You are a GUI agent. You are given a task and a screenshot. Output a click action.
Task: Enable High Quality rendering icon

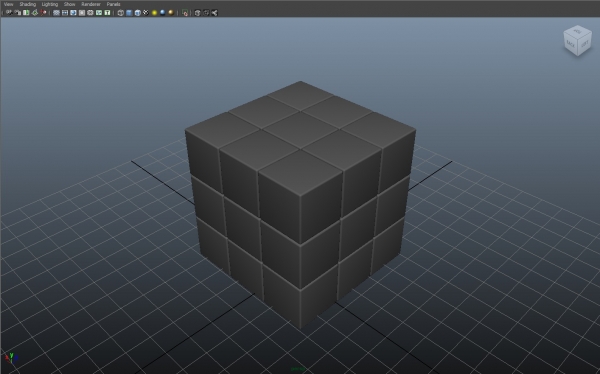pyautogui.click(x=171, y=13)
